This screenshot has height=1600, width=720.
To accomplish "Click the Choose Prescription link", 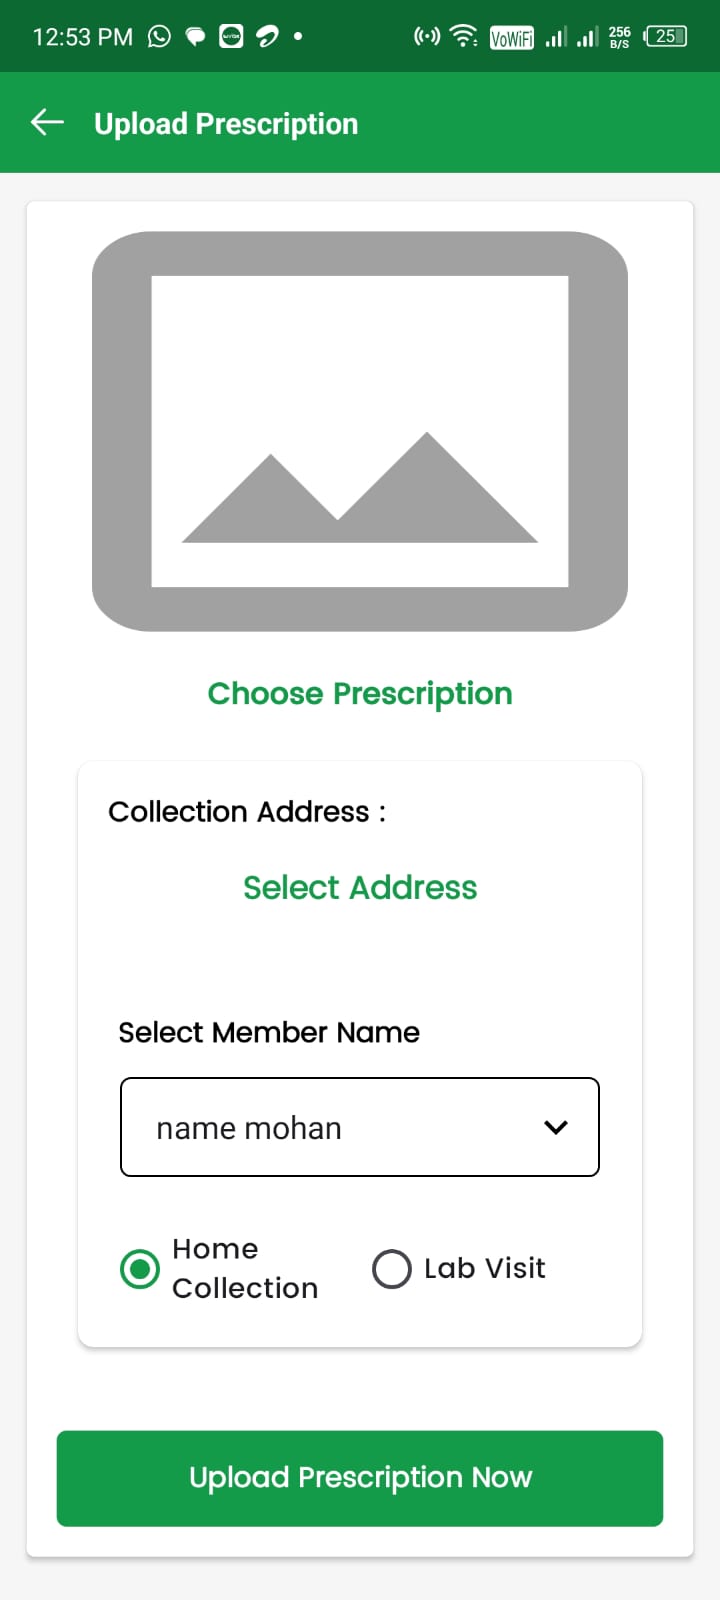I will [360, 694].
